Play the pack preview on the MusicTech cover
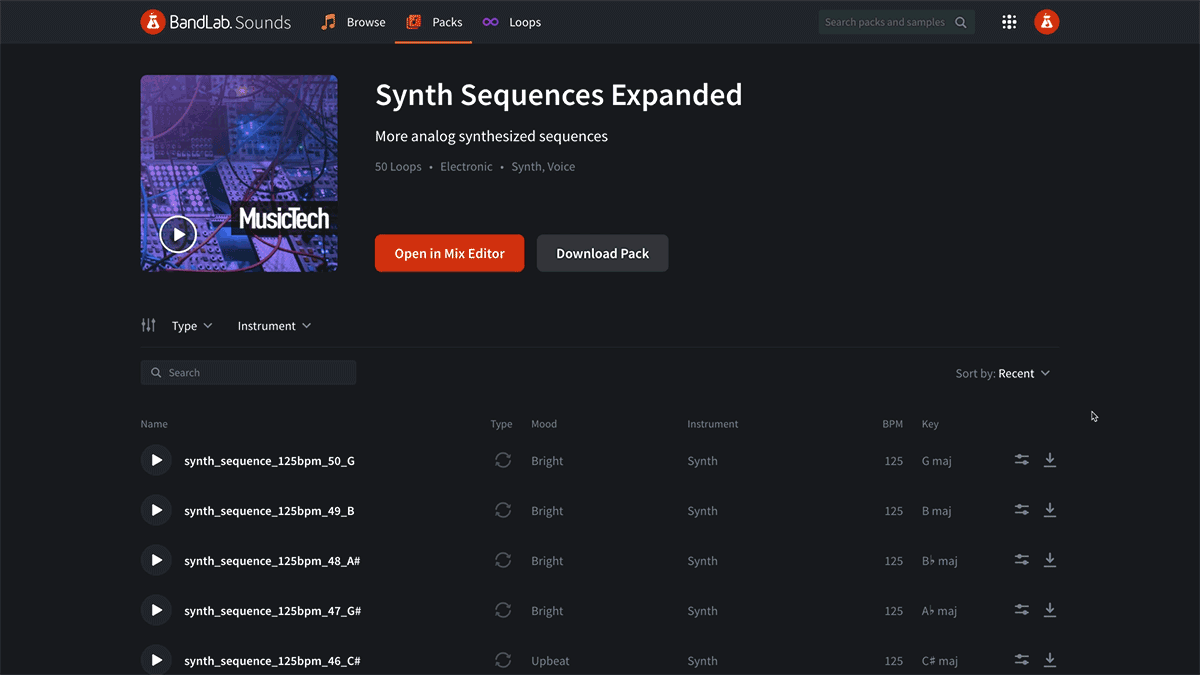The height and width of the screenshot is (675, 1200). (178, 233)
